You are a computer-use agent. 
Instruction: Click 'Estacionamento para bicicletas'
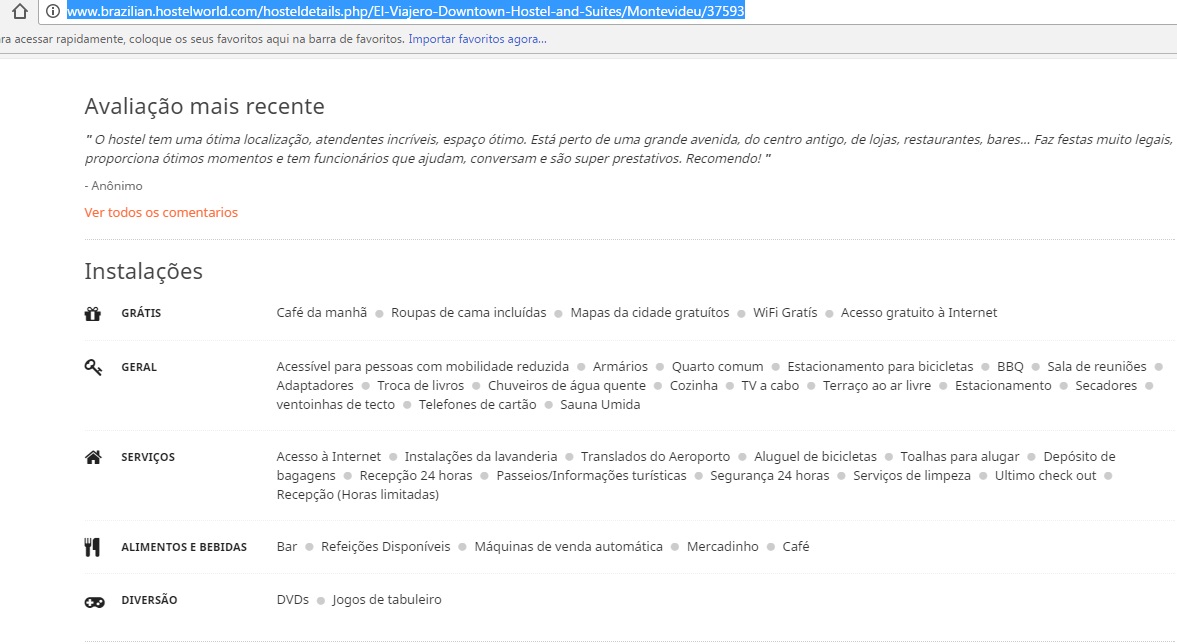[x=880, y=366]
